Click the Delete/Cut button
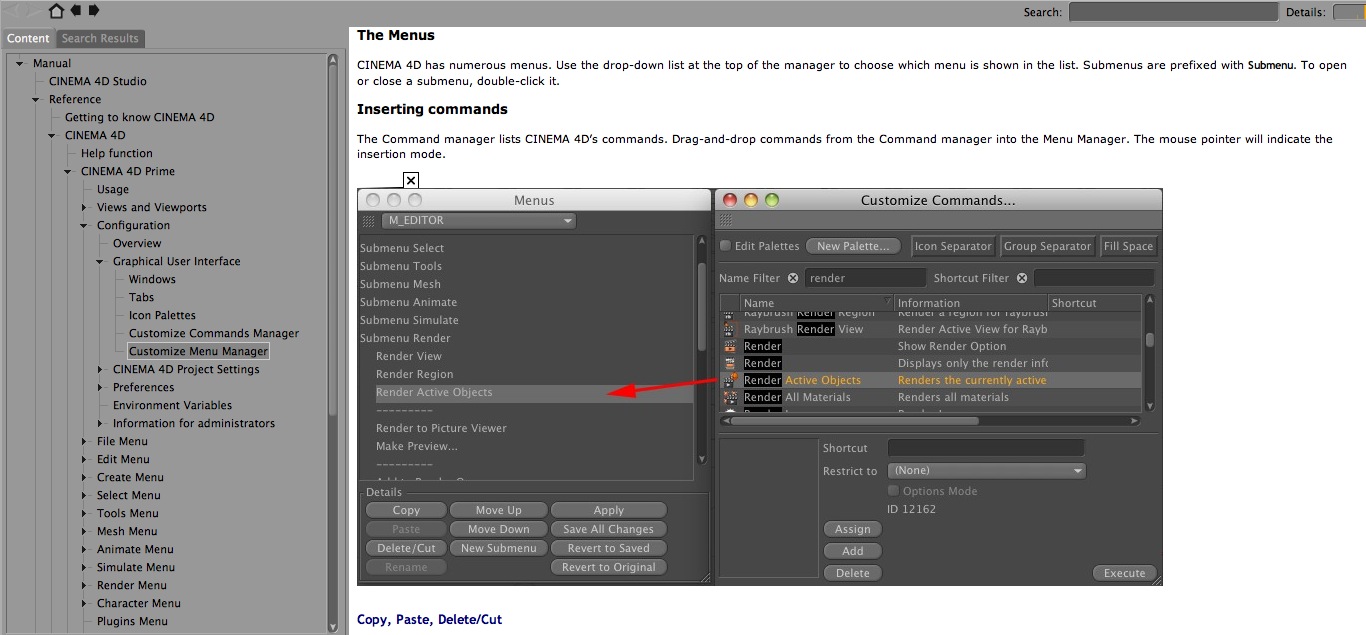The height and width of the screenshot is (635, 1366). (x=406, y=548)
